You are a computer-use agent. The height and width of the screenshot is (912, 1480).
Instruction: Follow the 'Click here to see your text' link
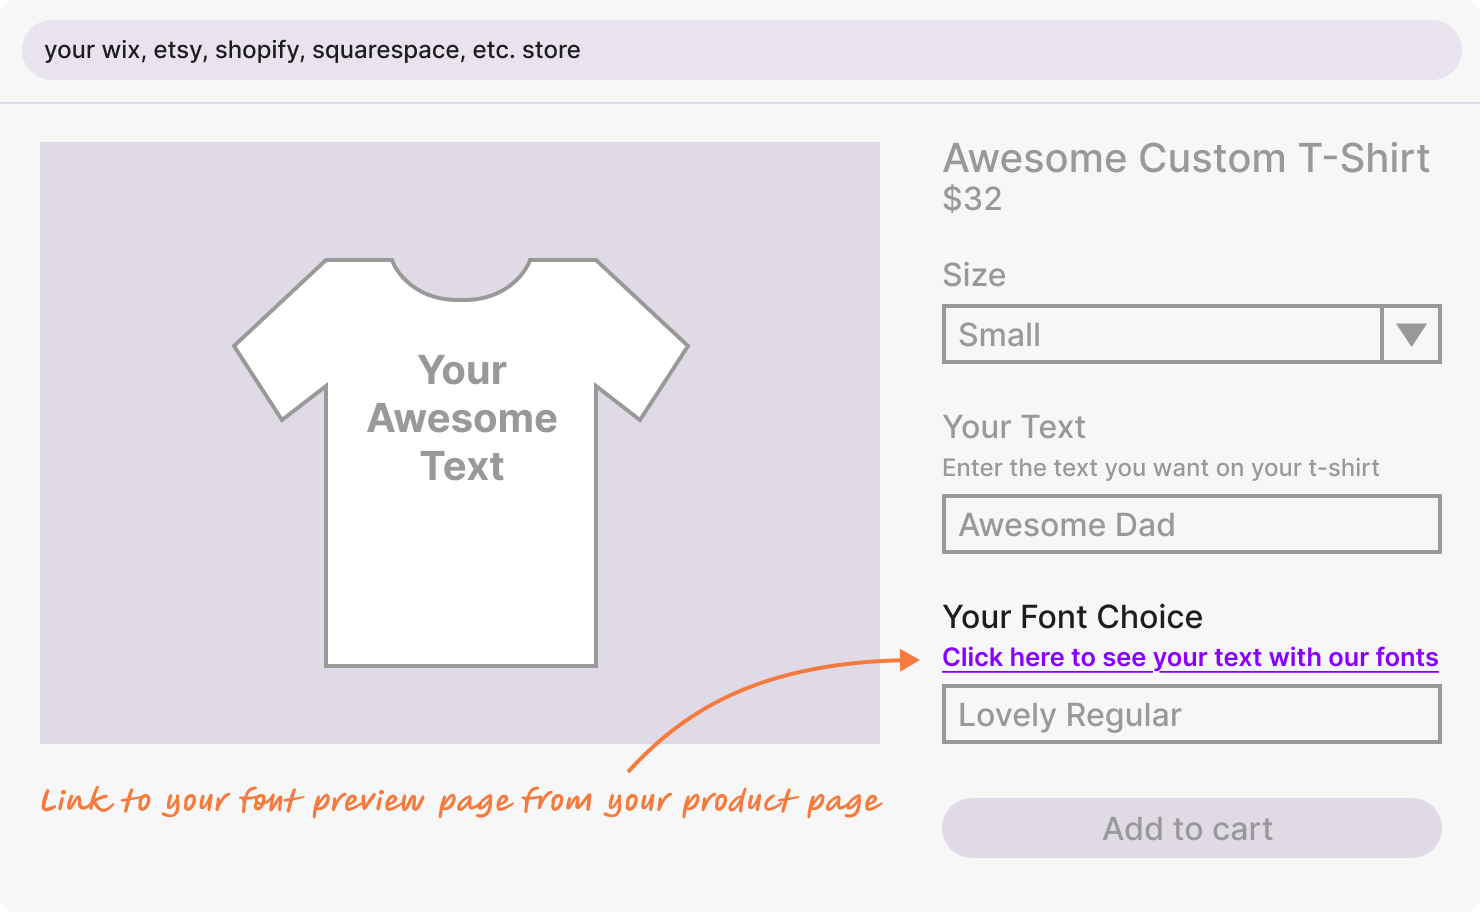(1190, 657)
